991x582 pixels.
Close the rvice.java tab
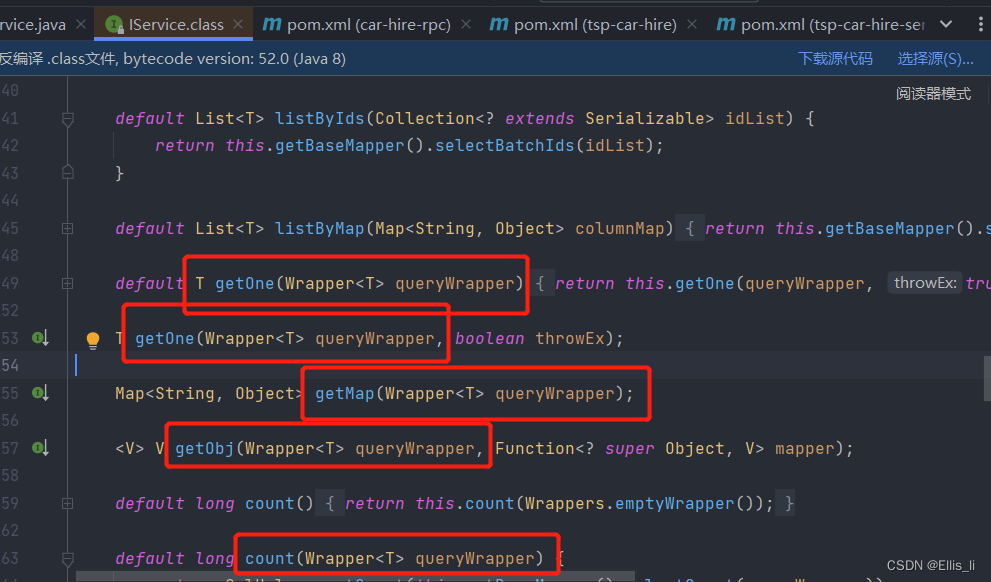coord(81,24)
